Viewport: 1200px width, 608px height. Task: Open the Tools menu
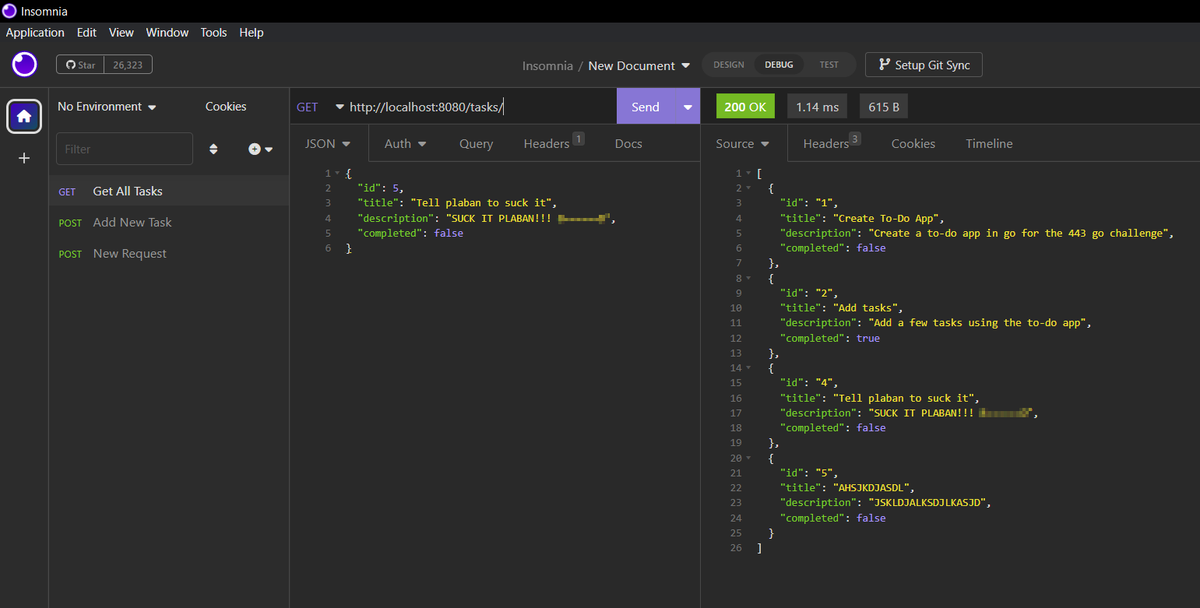pos(214,32)
